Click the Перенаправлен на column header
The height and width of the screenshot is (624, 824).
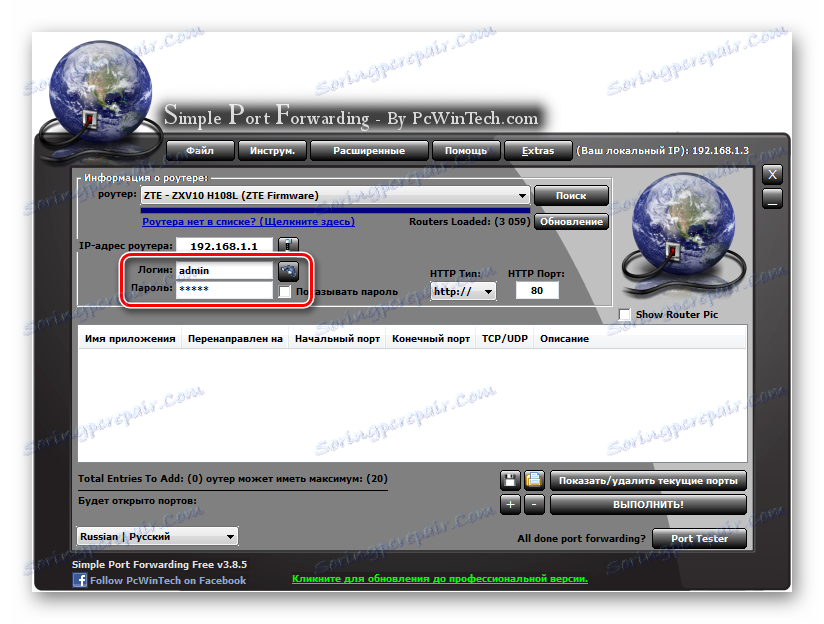(235, 339)
